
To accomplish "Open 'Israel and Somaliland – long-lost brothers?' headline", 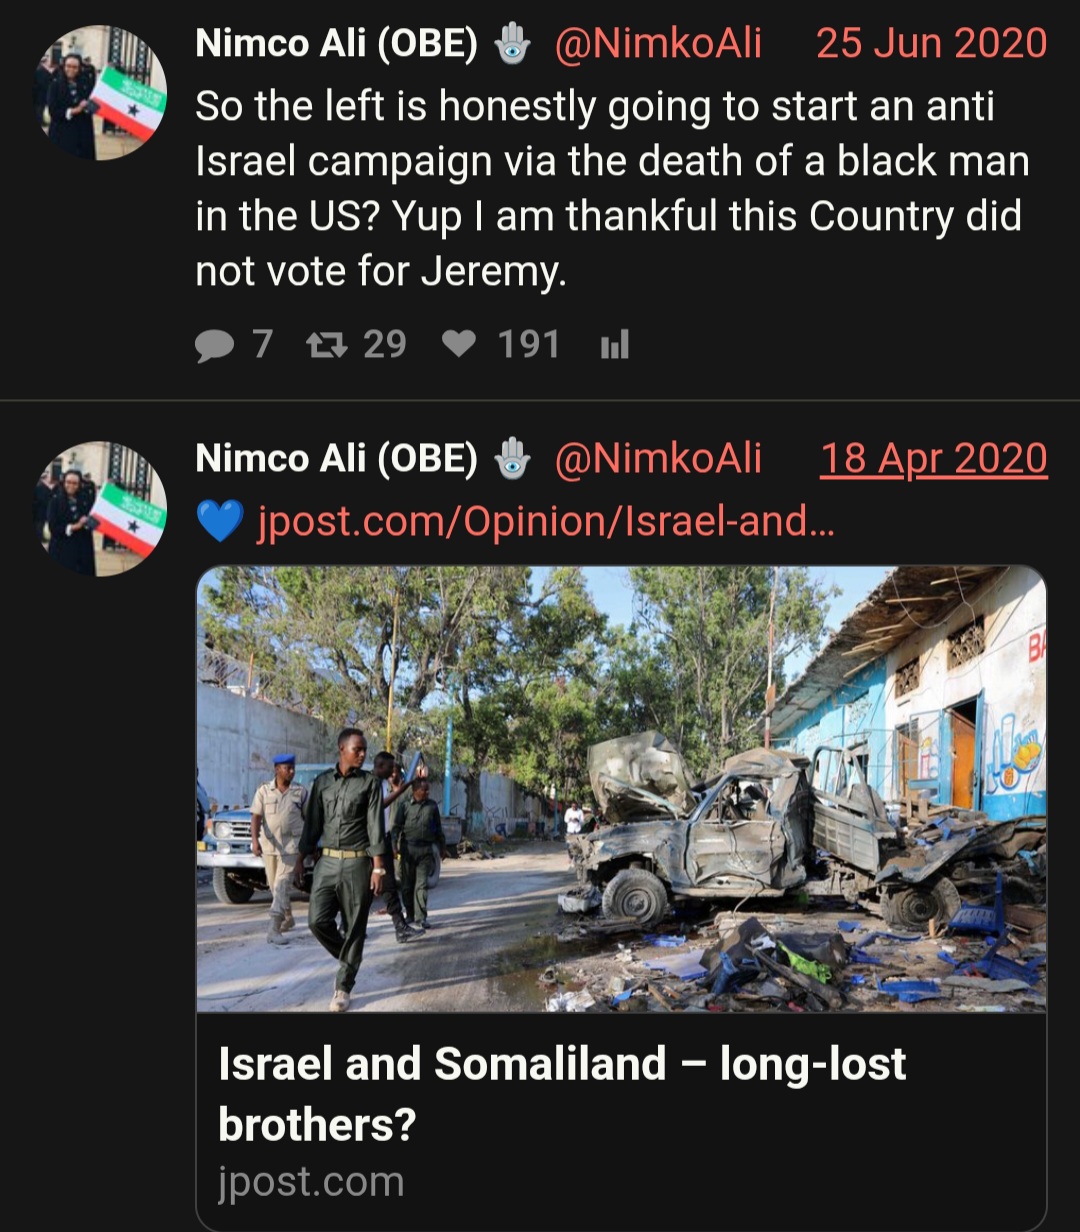I will tap(562, 1094).
